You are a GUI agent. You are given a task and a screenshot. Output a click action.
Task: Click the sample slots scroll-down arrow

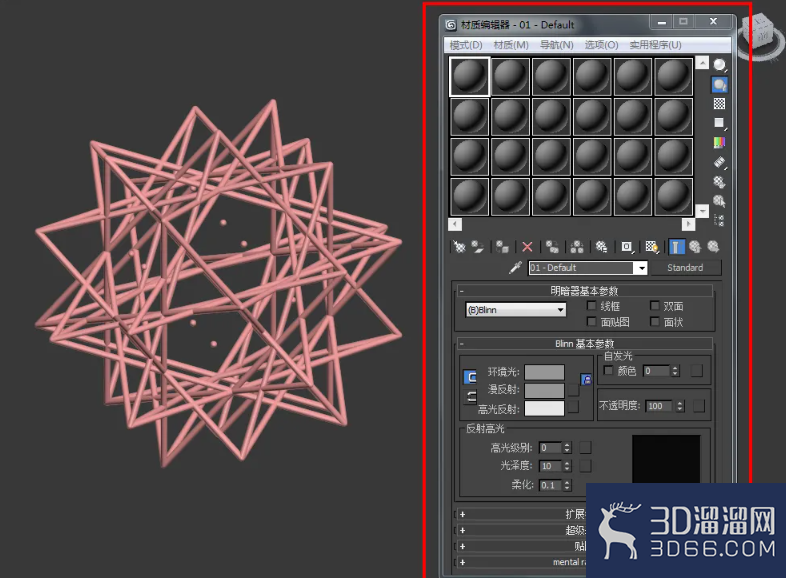703,211
